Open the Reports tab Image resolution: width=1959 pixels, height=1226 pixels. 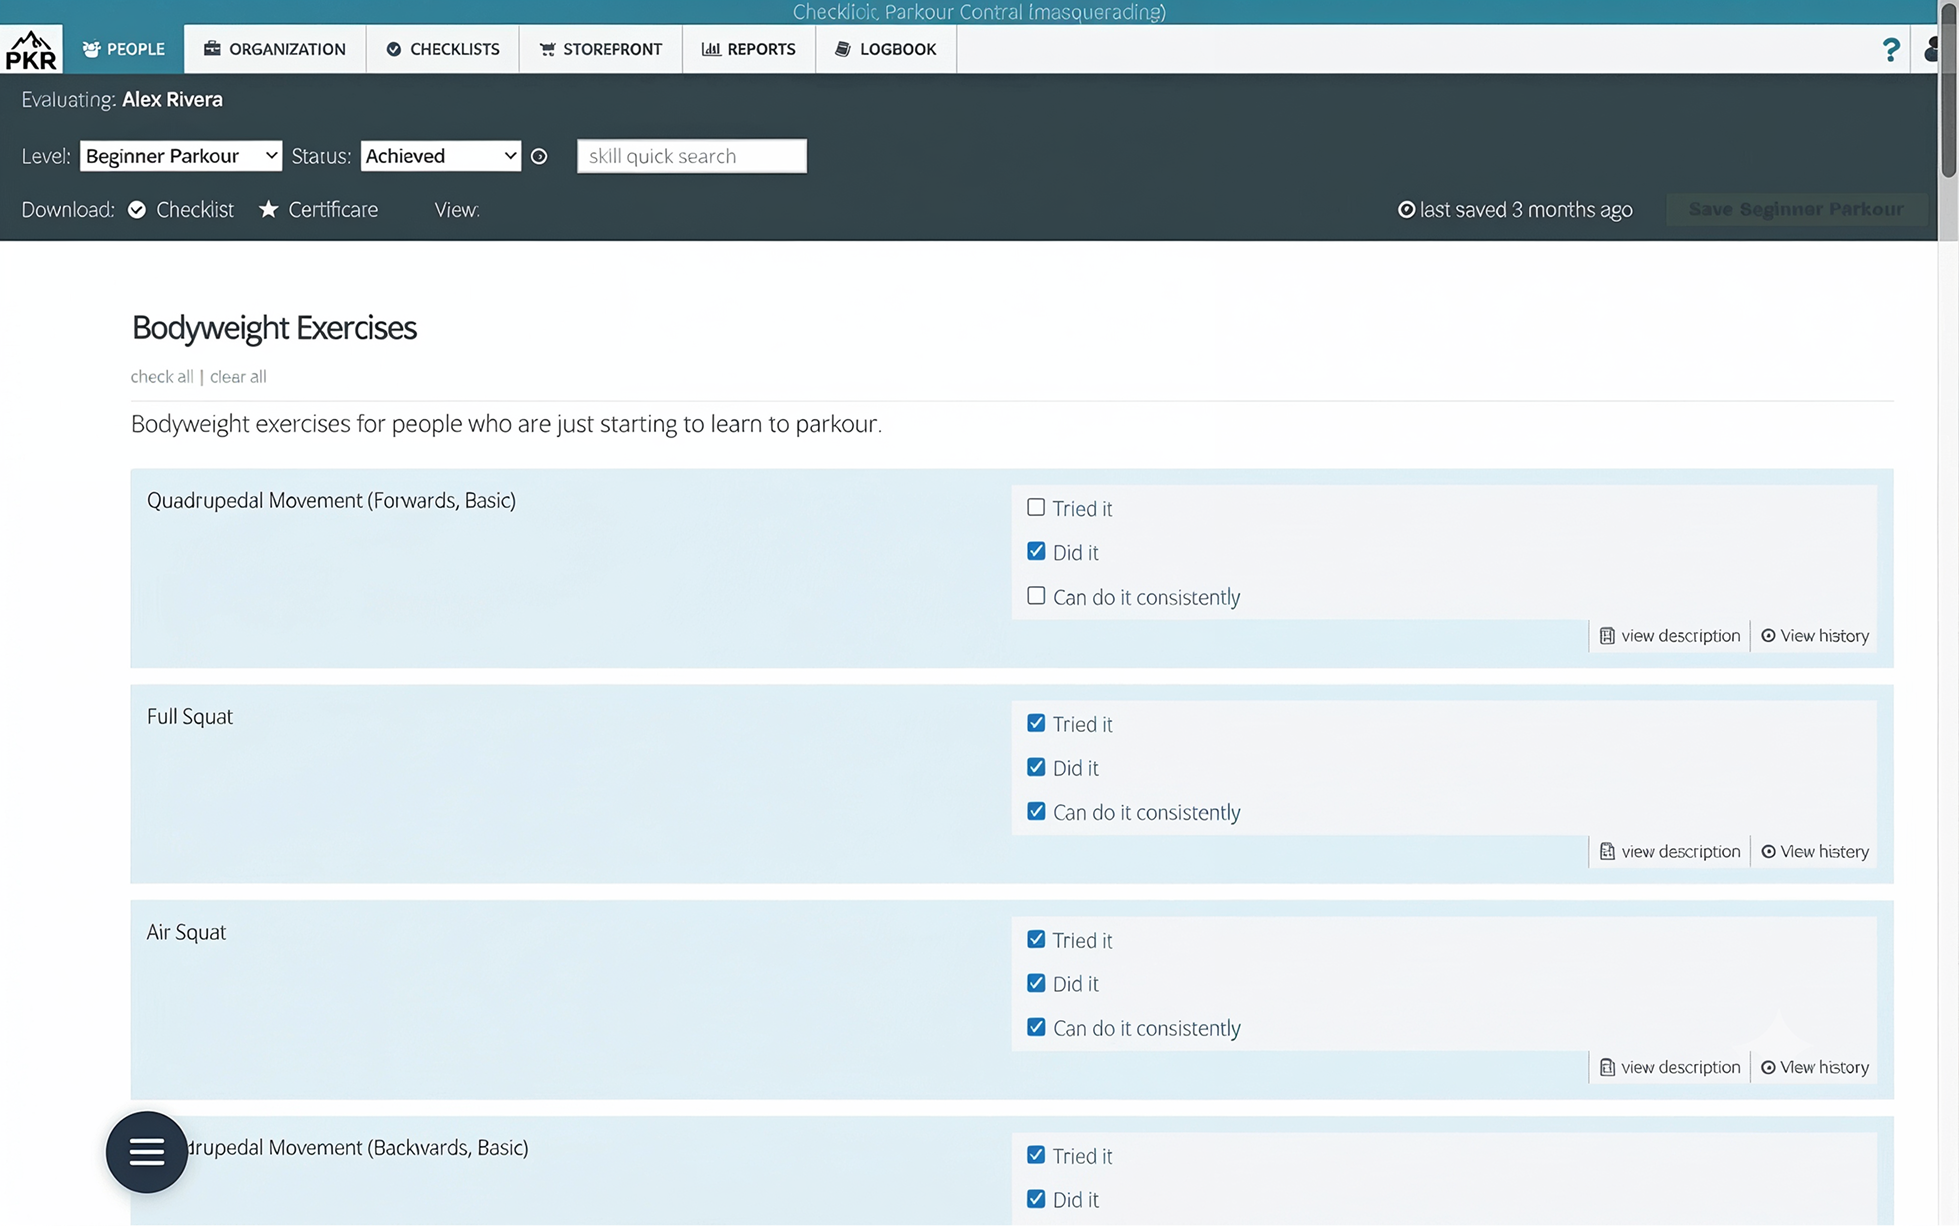point(749,49)
